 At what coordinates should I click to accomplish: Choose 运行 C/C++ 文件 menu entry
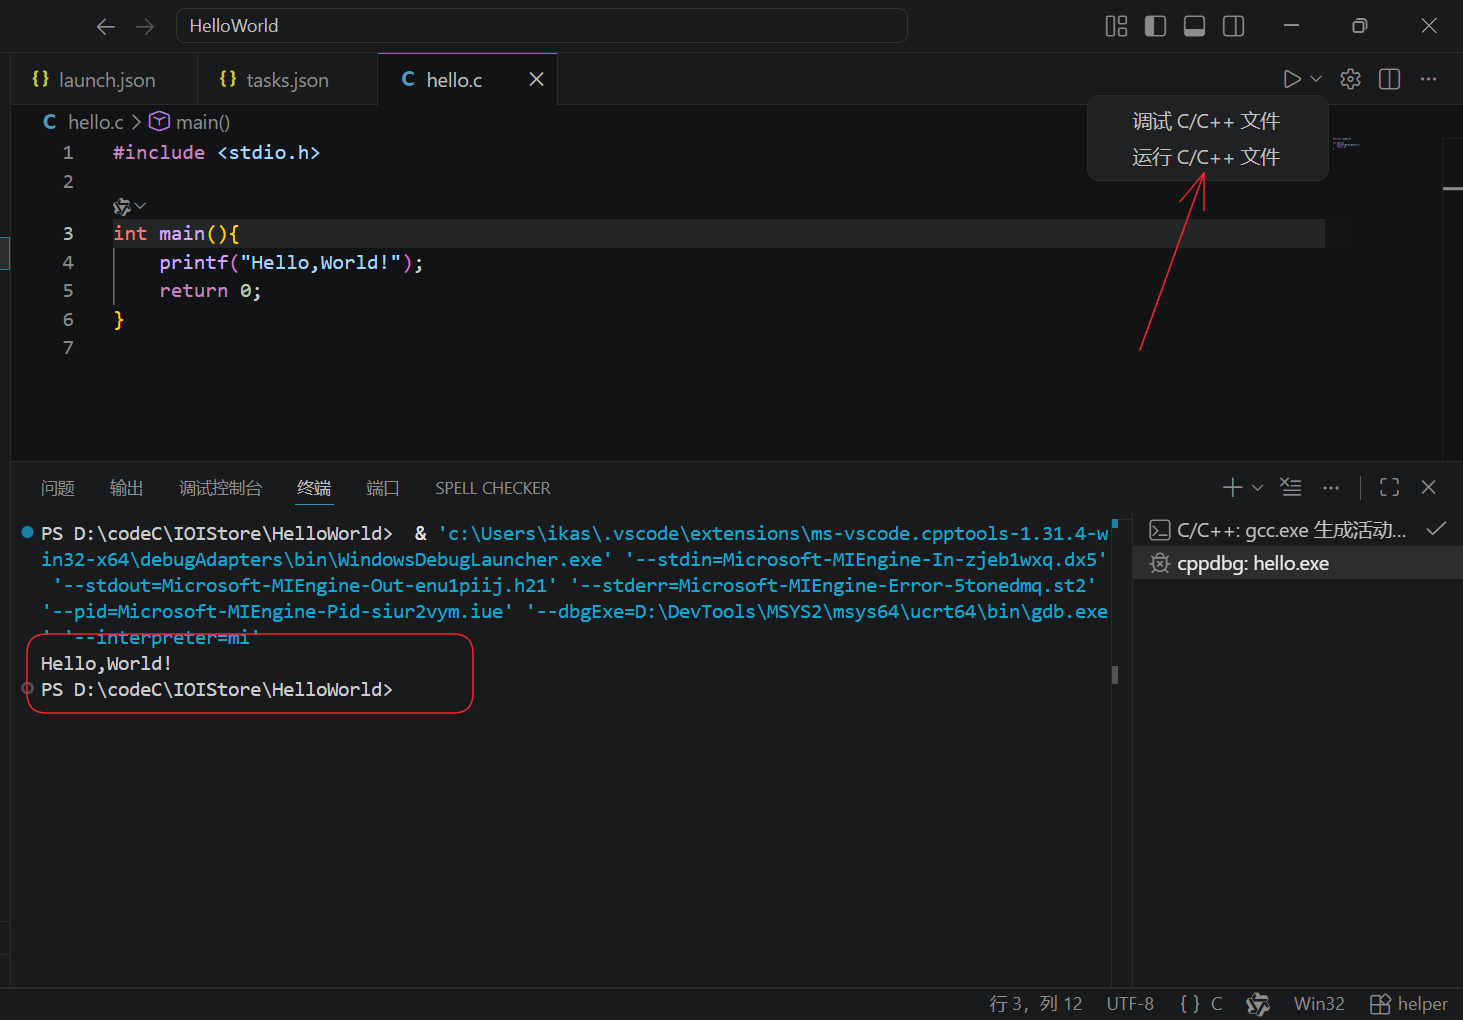coord(1206,157)
